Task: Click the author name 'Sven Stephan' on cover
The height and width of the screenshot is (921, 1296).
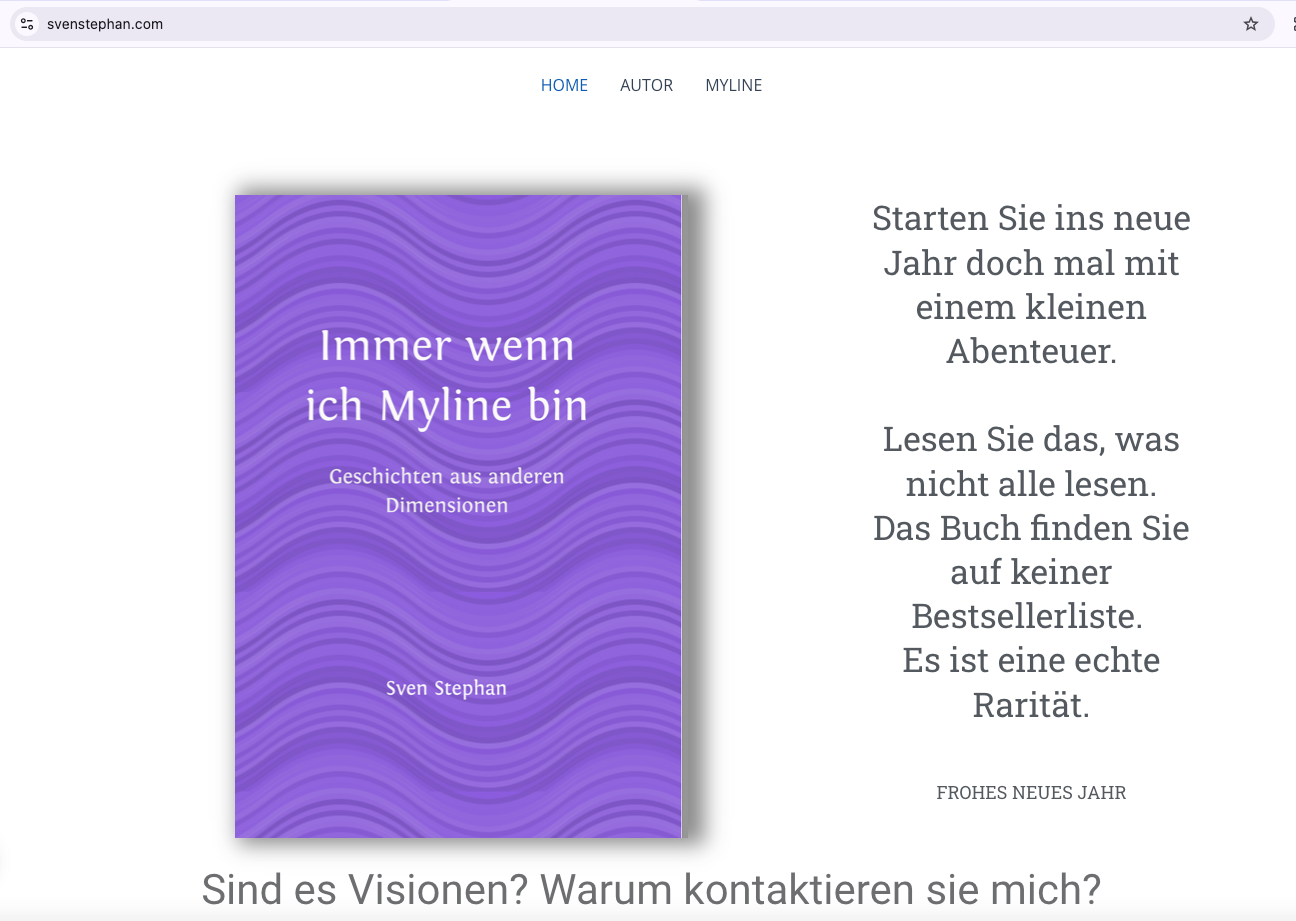Action: tap(446, 688)
